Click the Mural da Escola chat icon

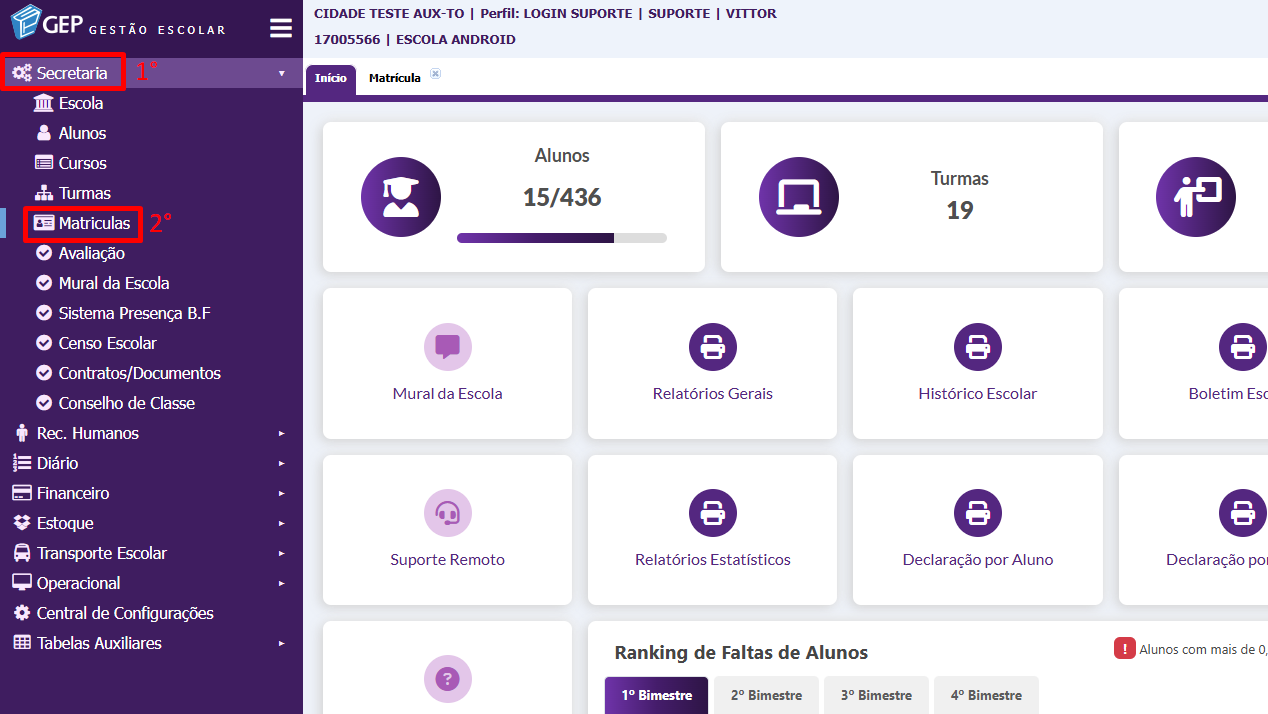point(447,347)
